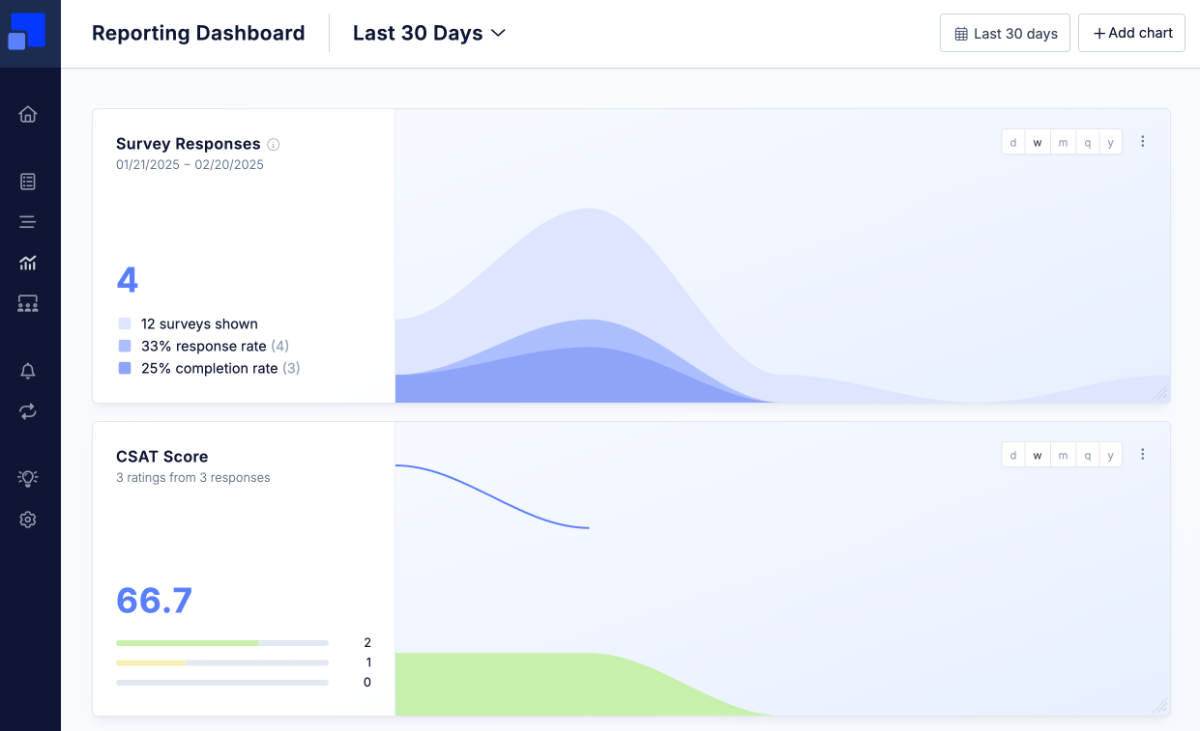Click the resize handle on the Survey Responses chart
Screen dimensions: 1200x731
pyautogui.click(x=1161, y=394)
